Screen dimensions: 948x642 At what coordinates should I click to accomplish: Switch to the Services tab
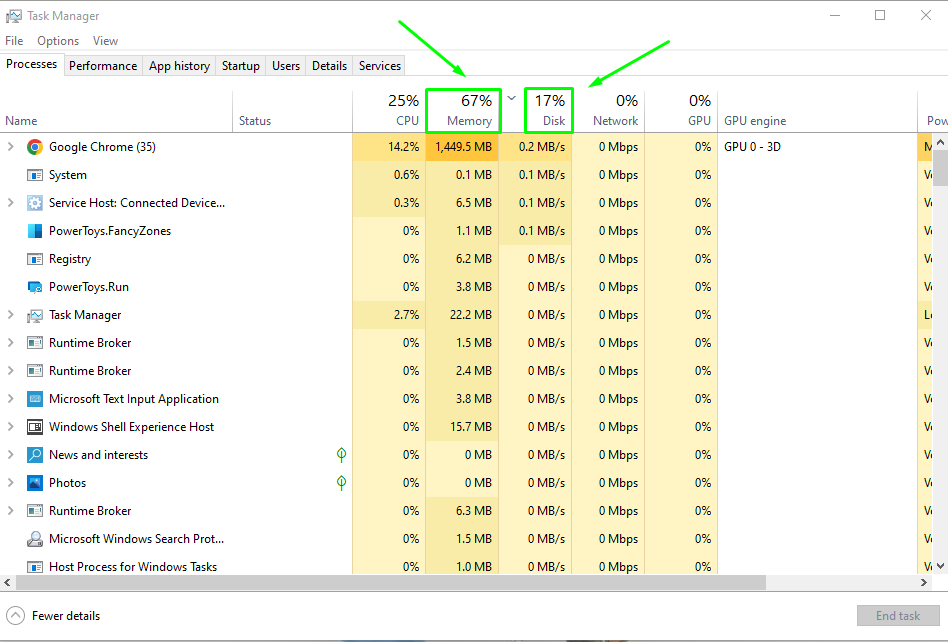(x=380, y=66)
